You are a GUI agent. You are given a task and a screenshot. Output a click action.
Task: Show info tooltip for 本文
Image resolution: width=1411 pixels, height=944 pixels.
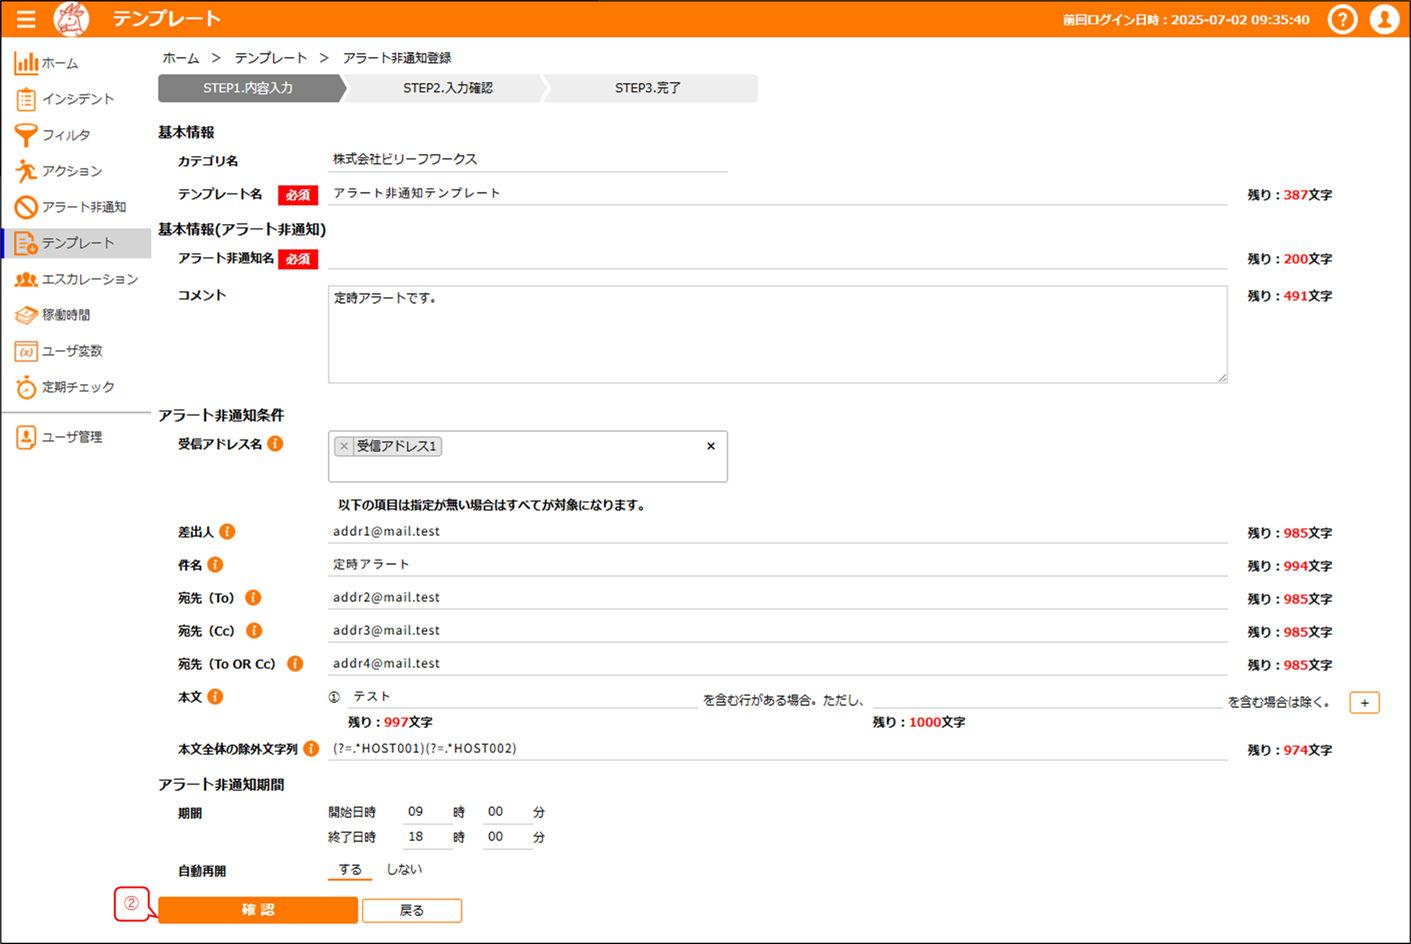[x=215, y=696]
